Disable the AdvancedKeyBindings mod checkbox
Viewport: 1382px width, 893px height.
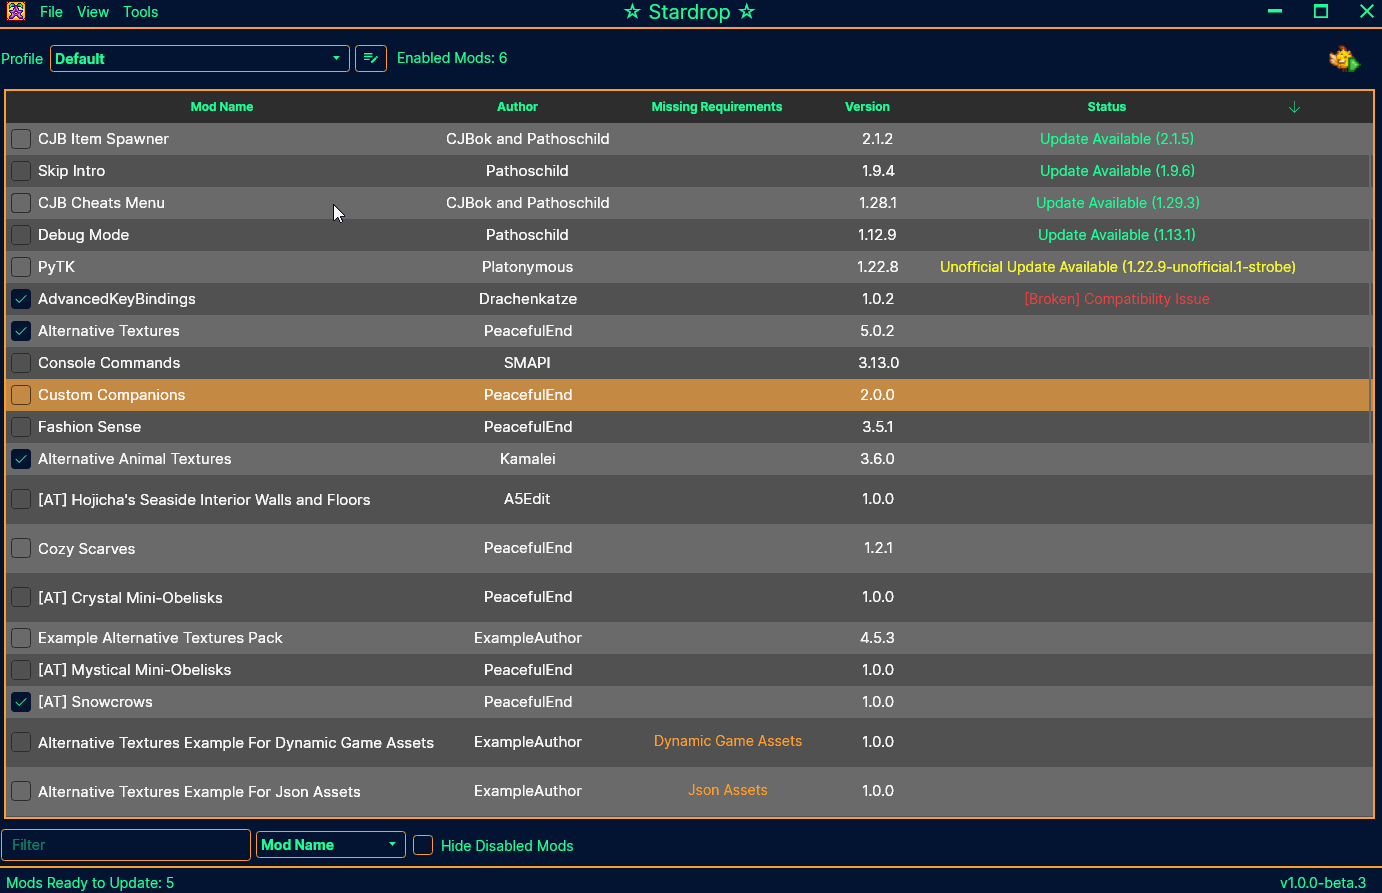[x=21, y=299]
